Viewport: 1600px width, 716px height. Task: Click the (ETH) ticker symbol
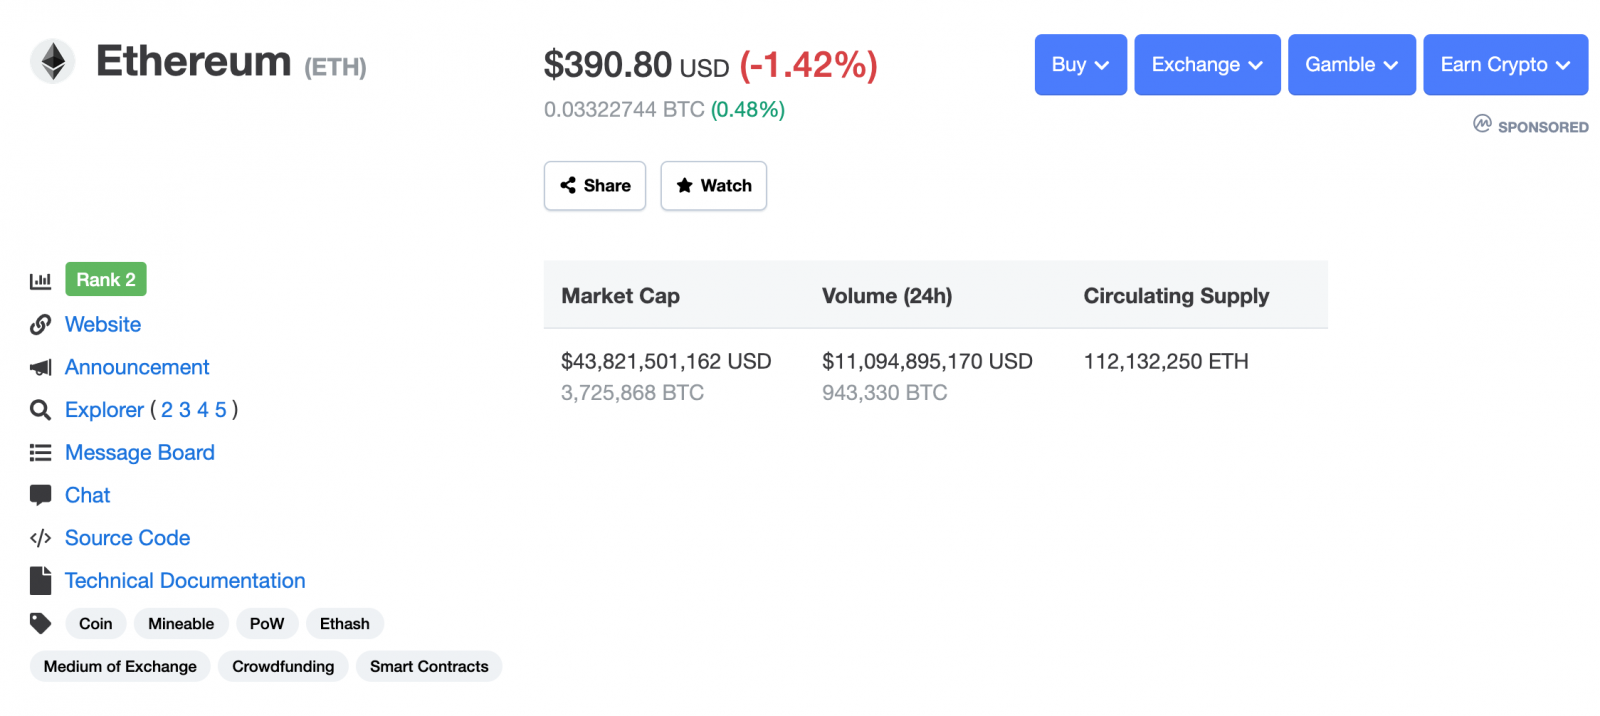pos(336,67)
